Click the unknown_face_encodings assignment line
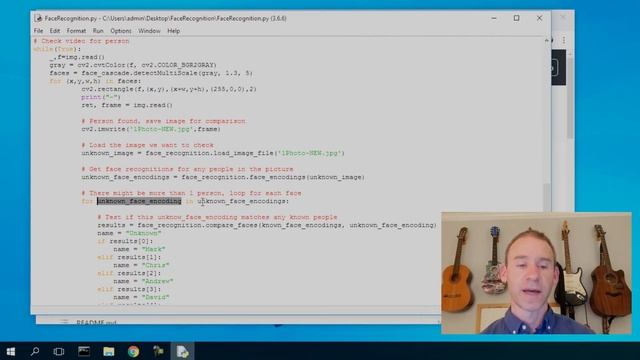 click(223, 177)
